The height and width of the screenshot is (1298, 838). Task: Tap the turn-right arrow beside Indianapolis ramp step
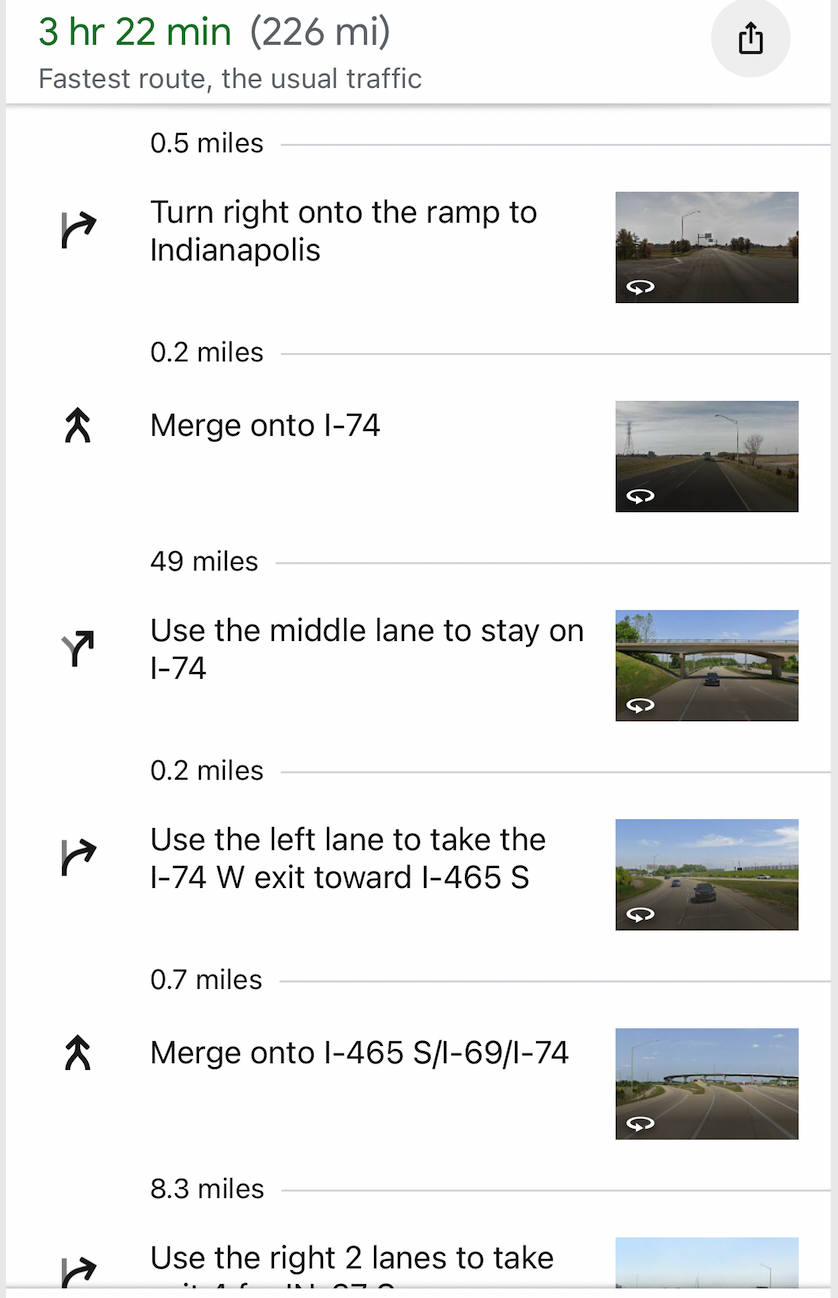(x=78, y=230)
